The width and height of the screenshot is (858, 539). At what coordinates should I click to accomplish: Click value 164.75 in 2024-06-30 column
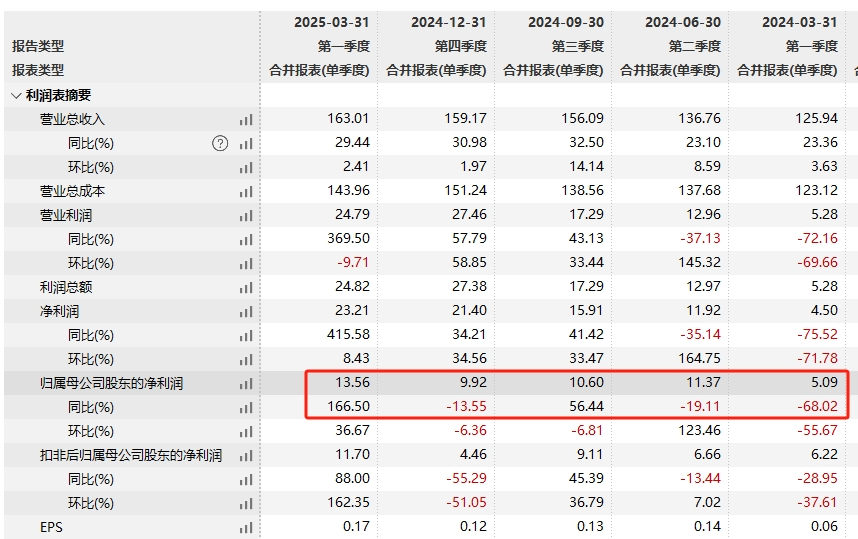click(x=700, y=358)
